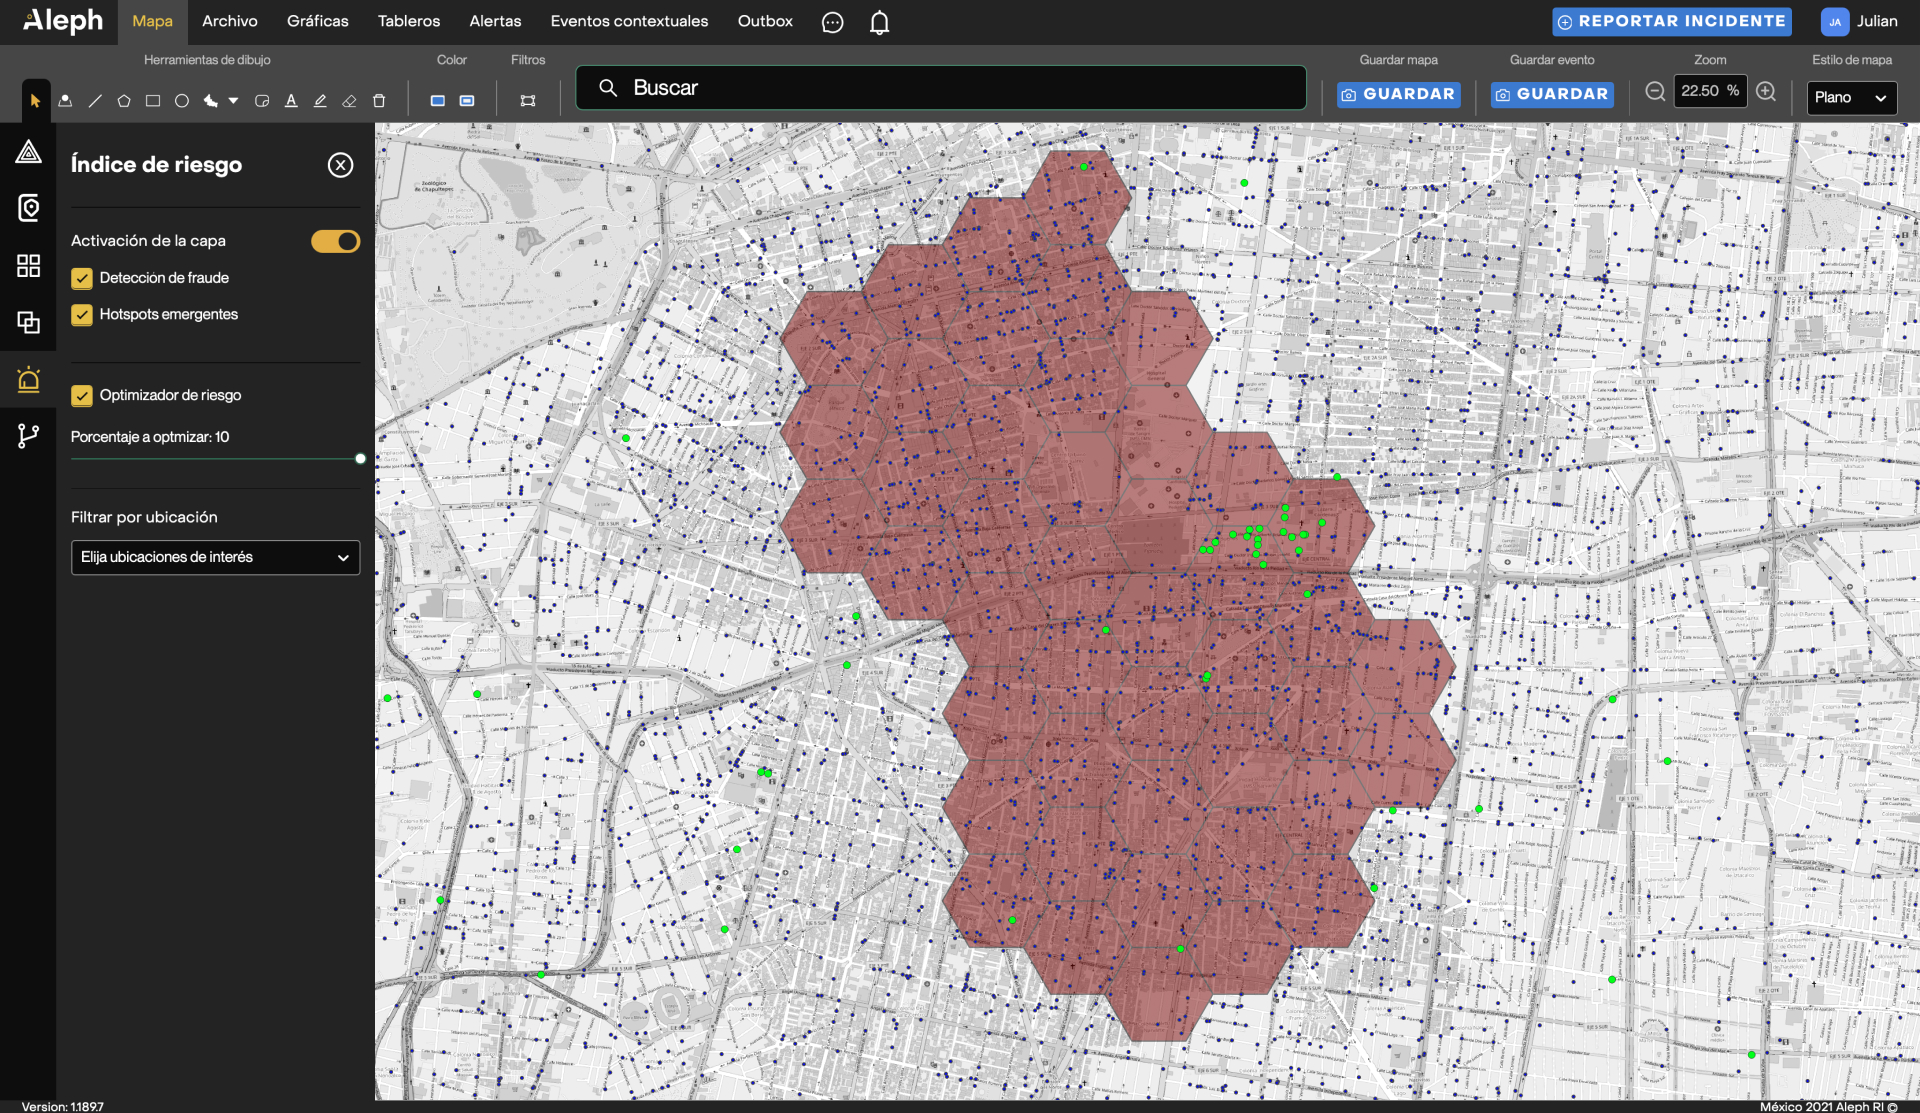1920x1113 pixels.
Task: Click GUARDAR under Guardar mapa
Action: 1399,95
